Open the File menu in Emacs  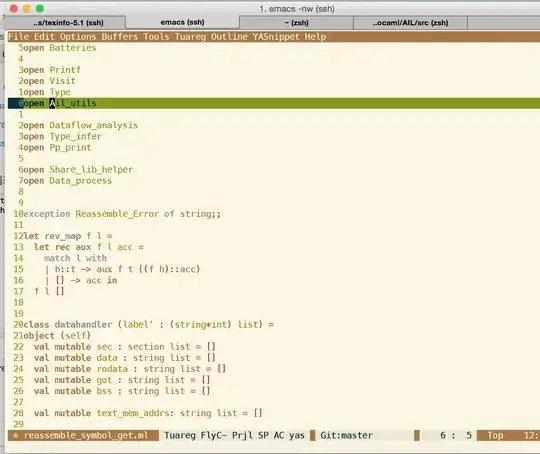(18, 37)
